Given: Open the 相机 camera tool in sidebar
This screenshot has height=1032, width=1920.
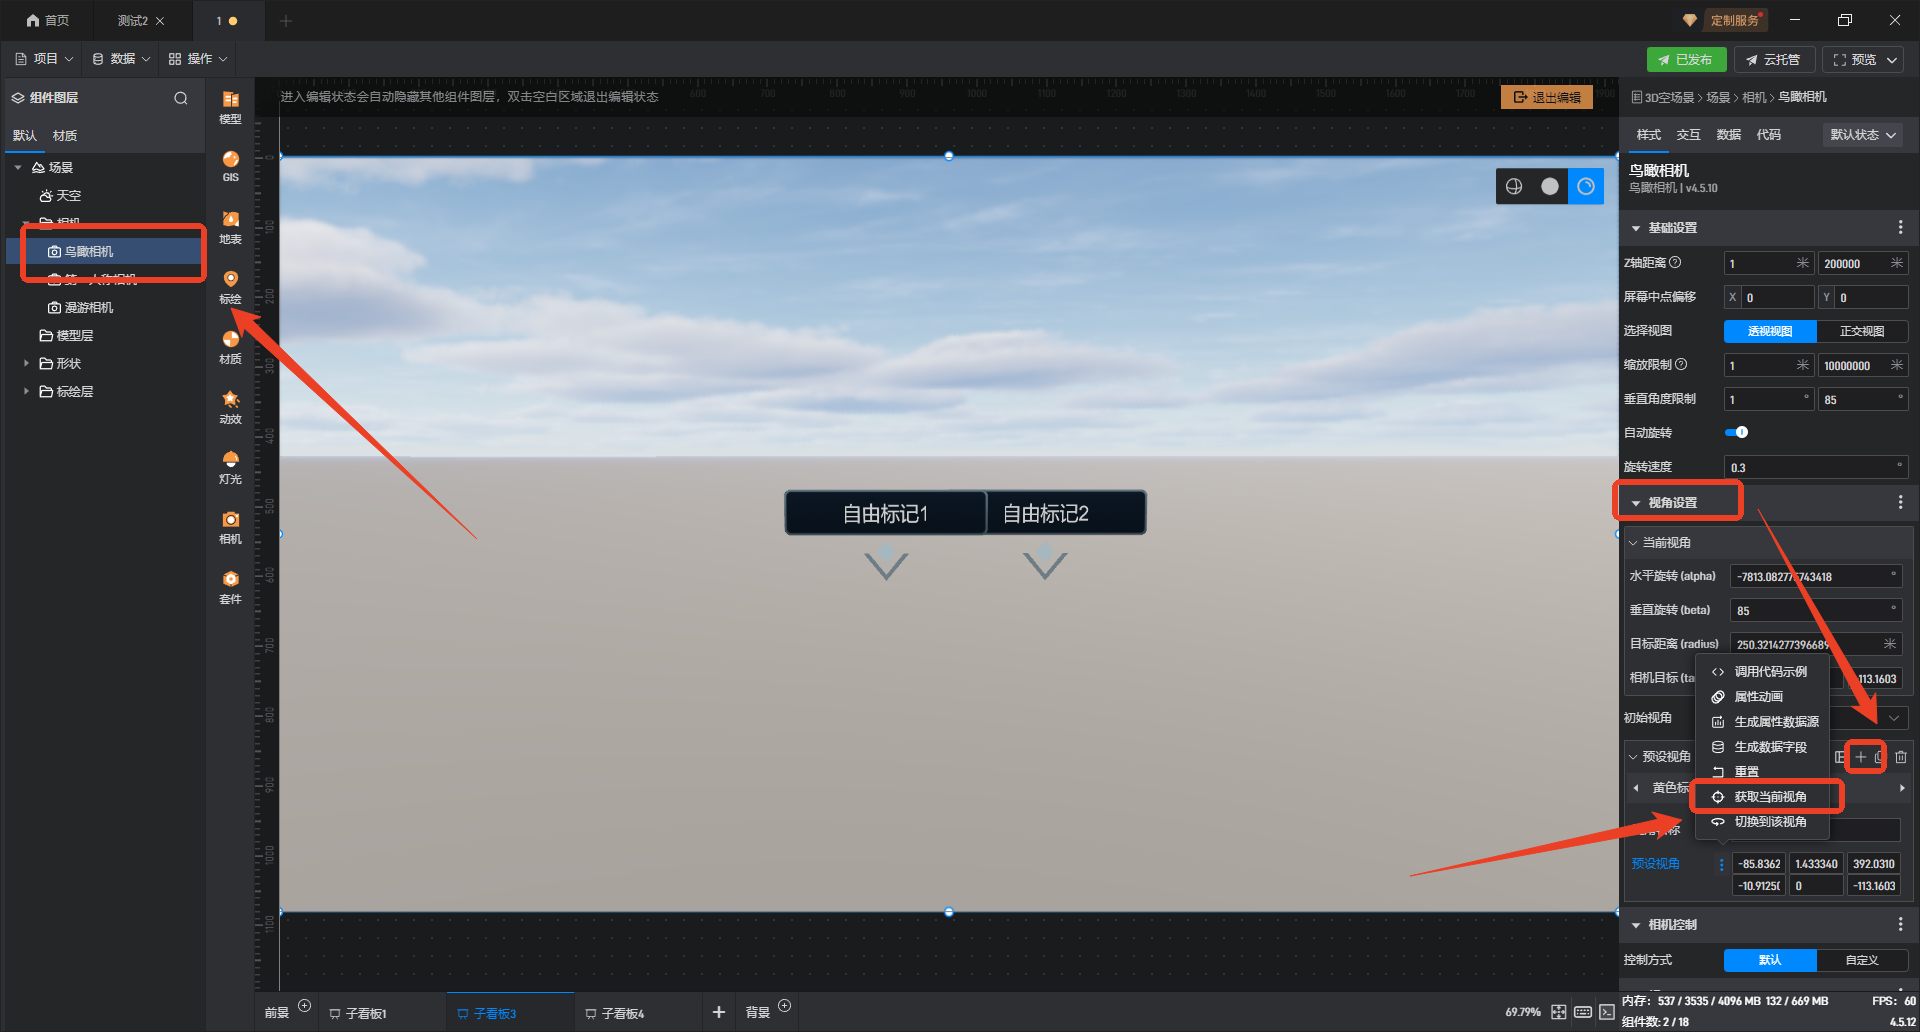Looking at the screenshot, I should [230, 526].
